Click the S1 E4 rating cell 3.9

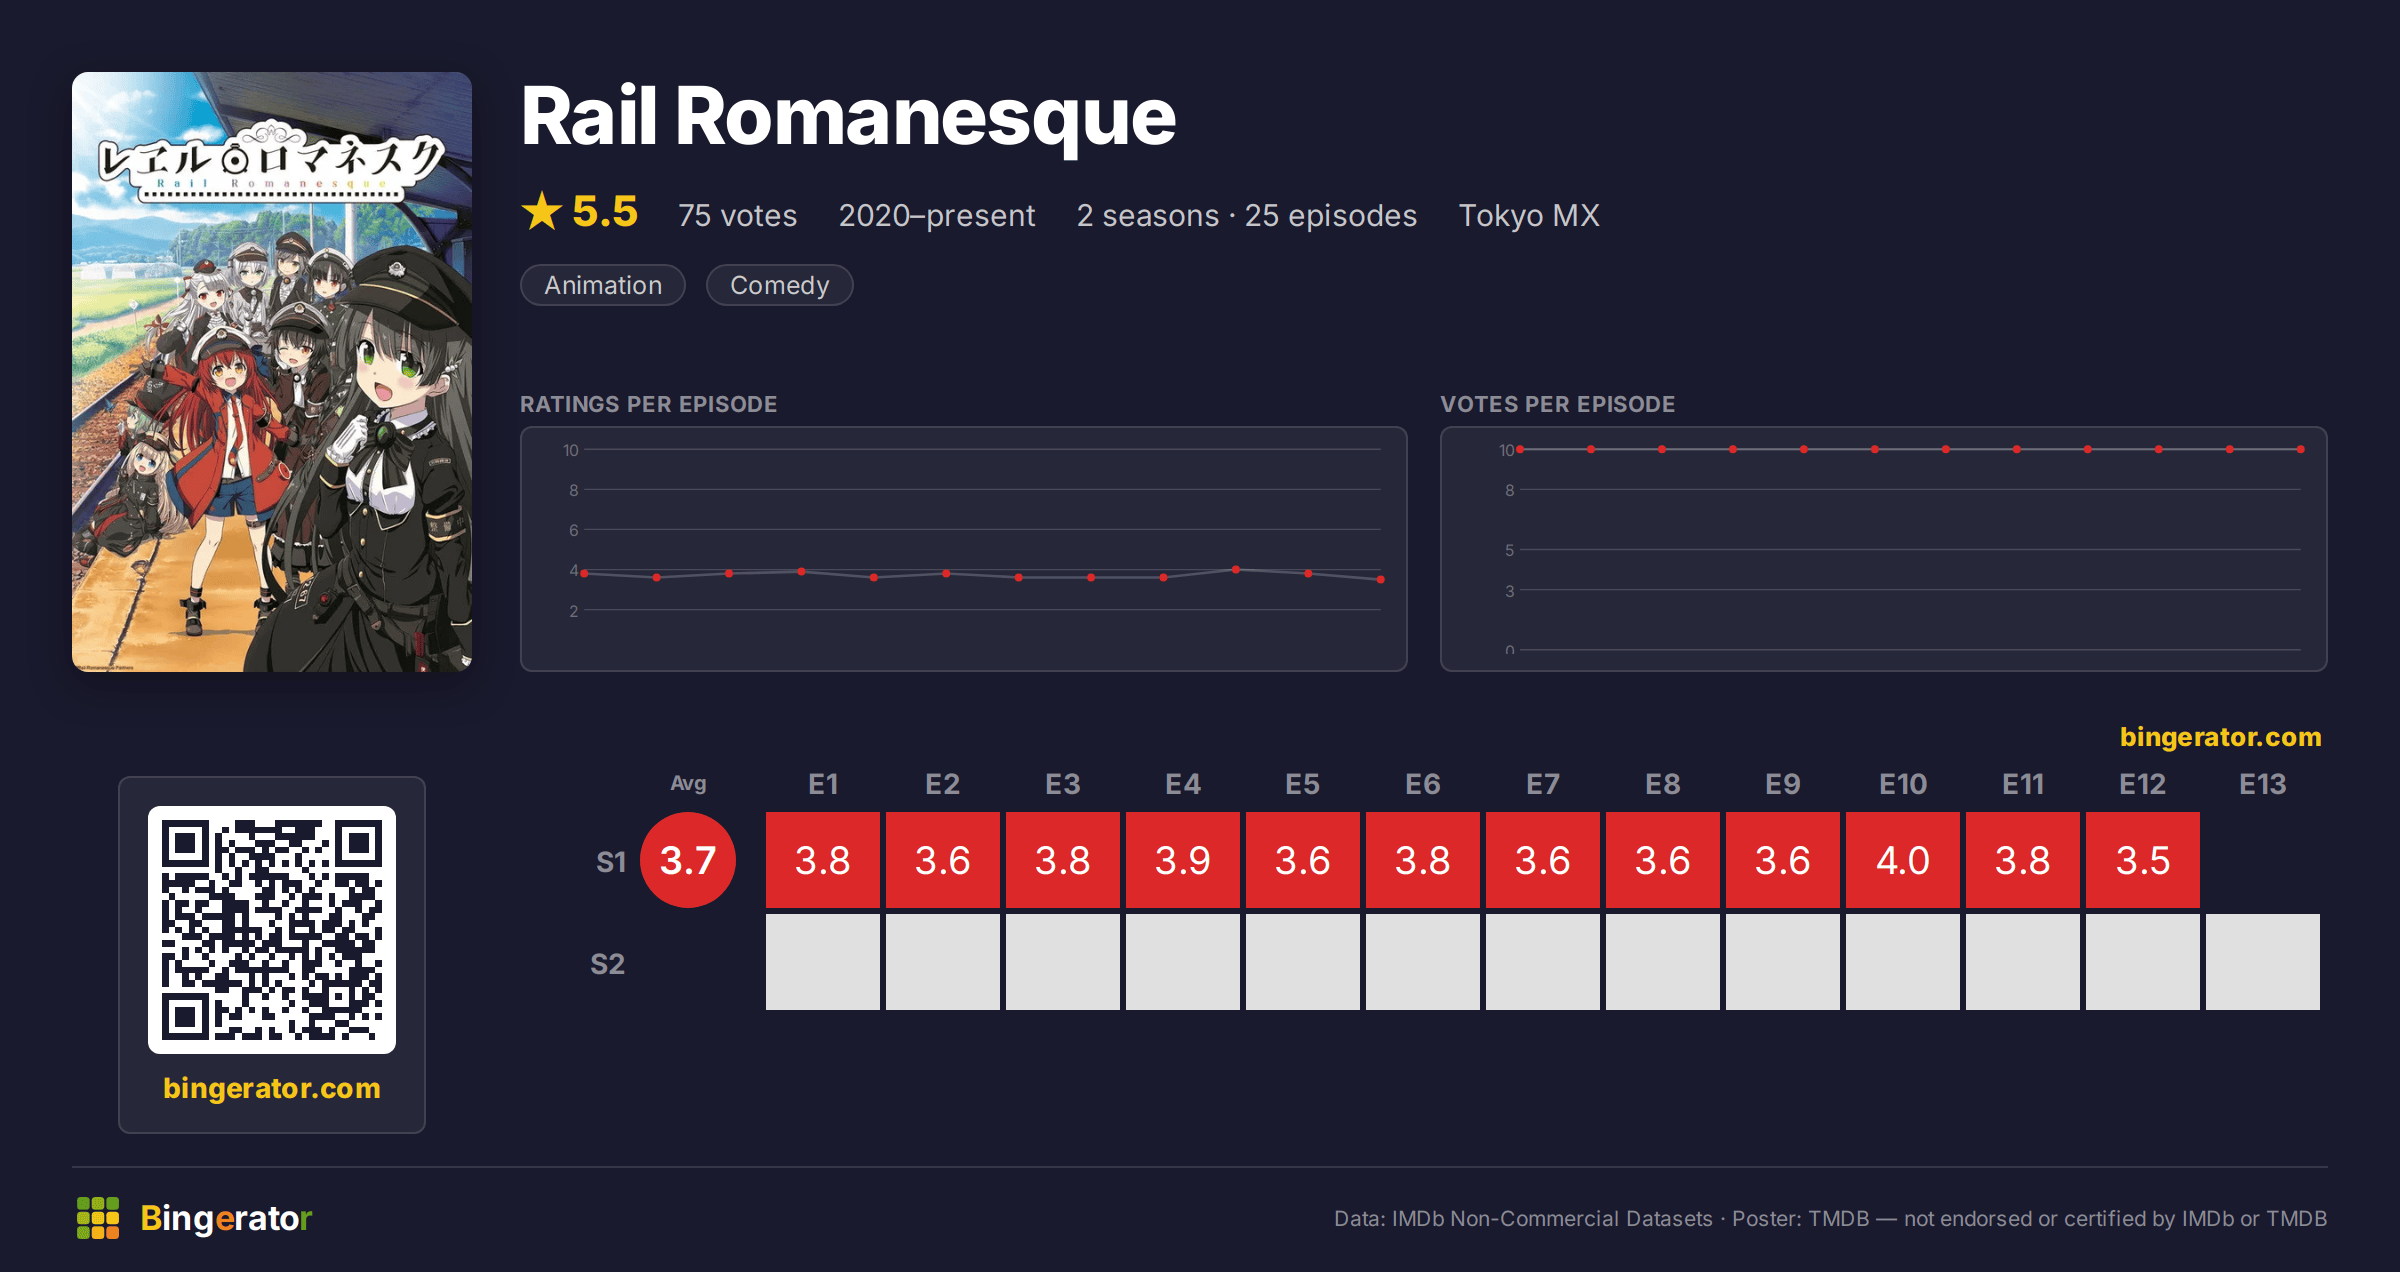tap(1183, 860)
